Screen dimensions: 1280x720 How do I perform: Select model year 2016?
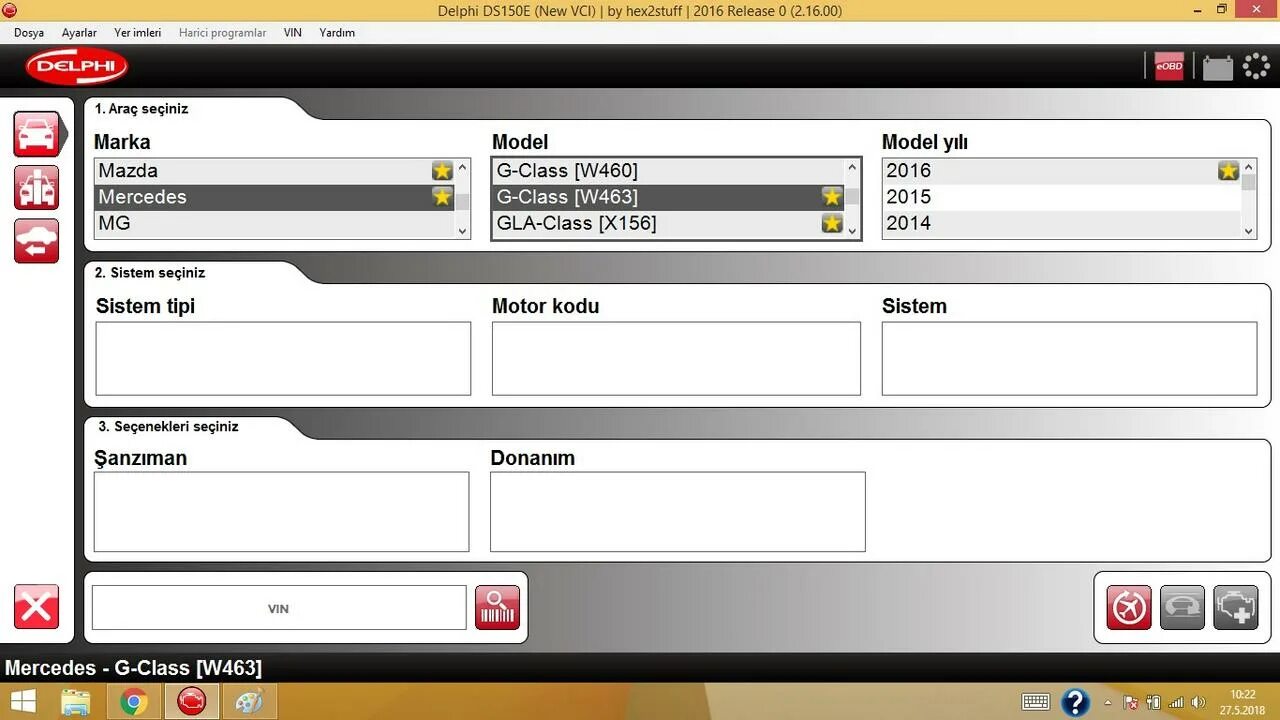click(x=1061, y=171)
